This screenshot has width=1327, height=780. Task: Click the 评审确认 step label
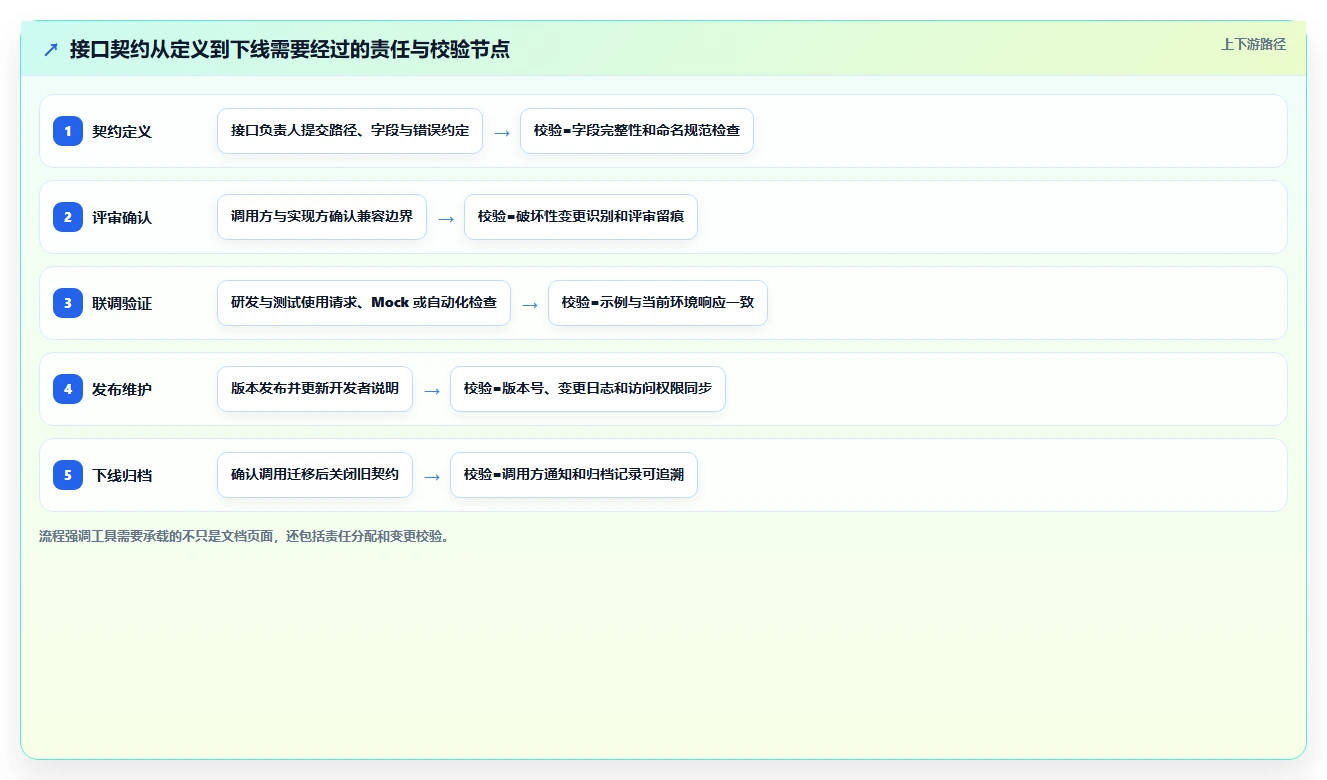tap(122, 217)
